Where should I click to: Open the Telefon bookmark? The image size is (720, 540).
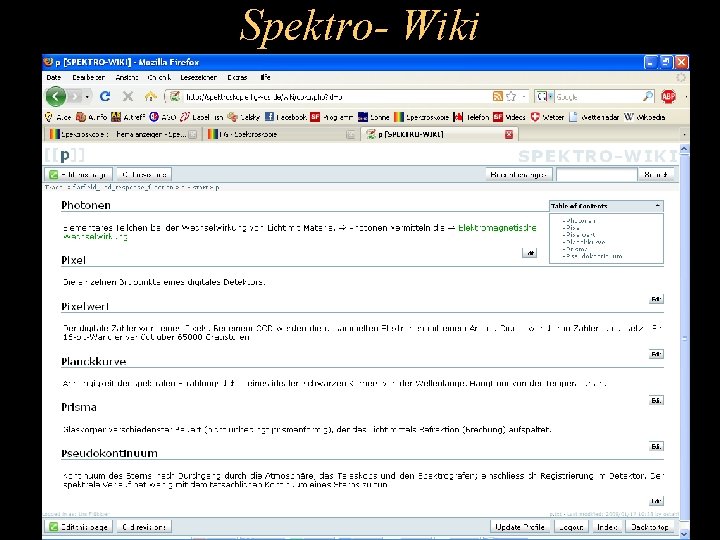pyautogui.click(x=471, y=117)
